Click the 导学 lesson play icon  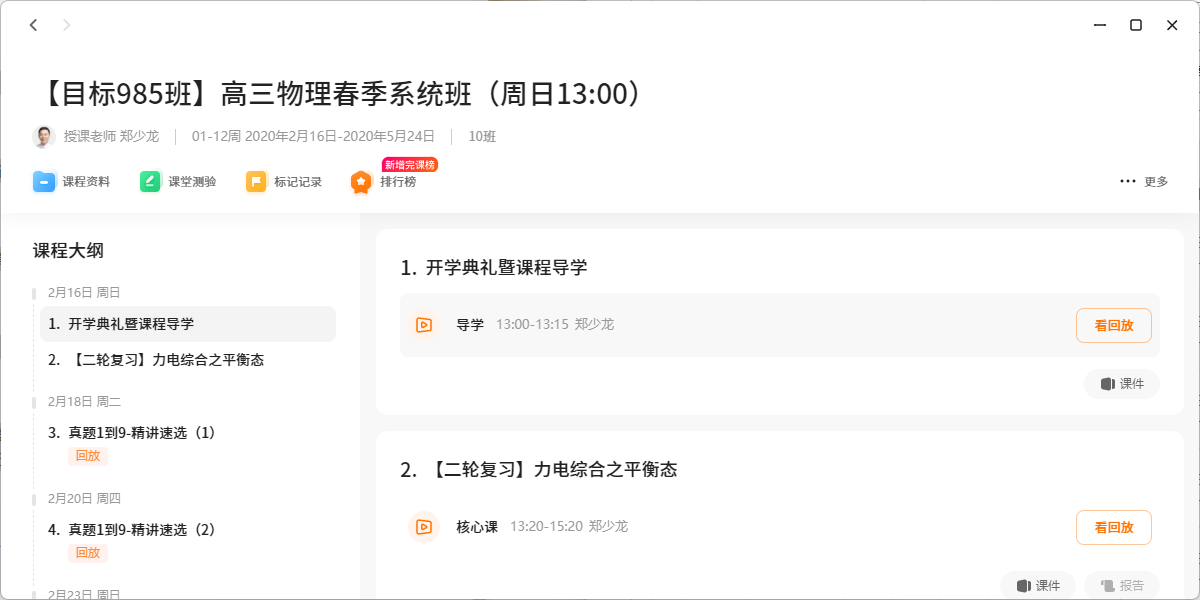click(x=424, y=325)
